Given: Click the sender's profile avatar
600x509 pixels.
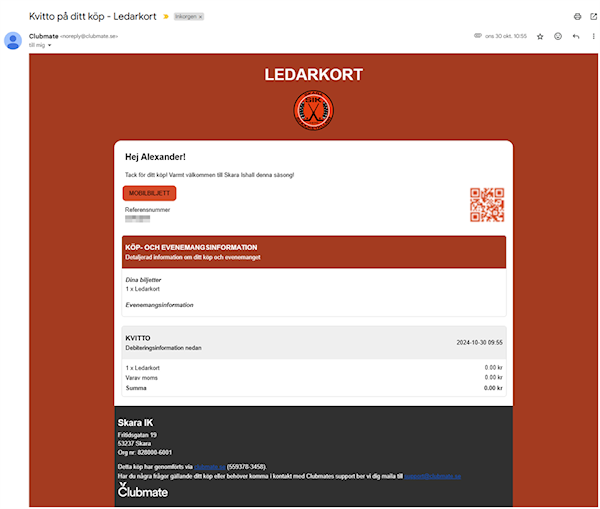Looking at the screenshot, I should click(x=13, y=40).
